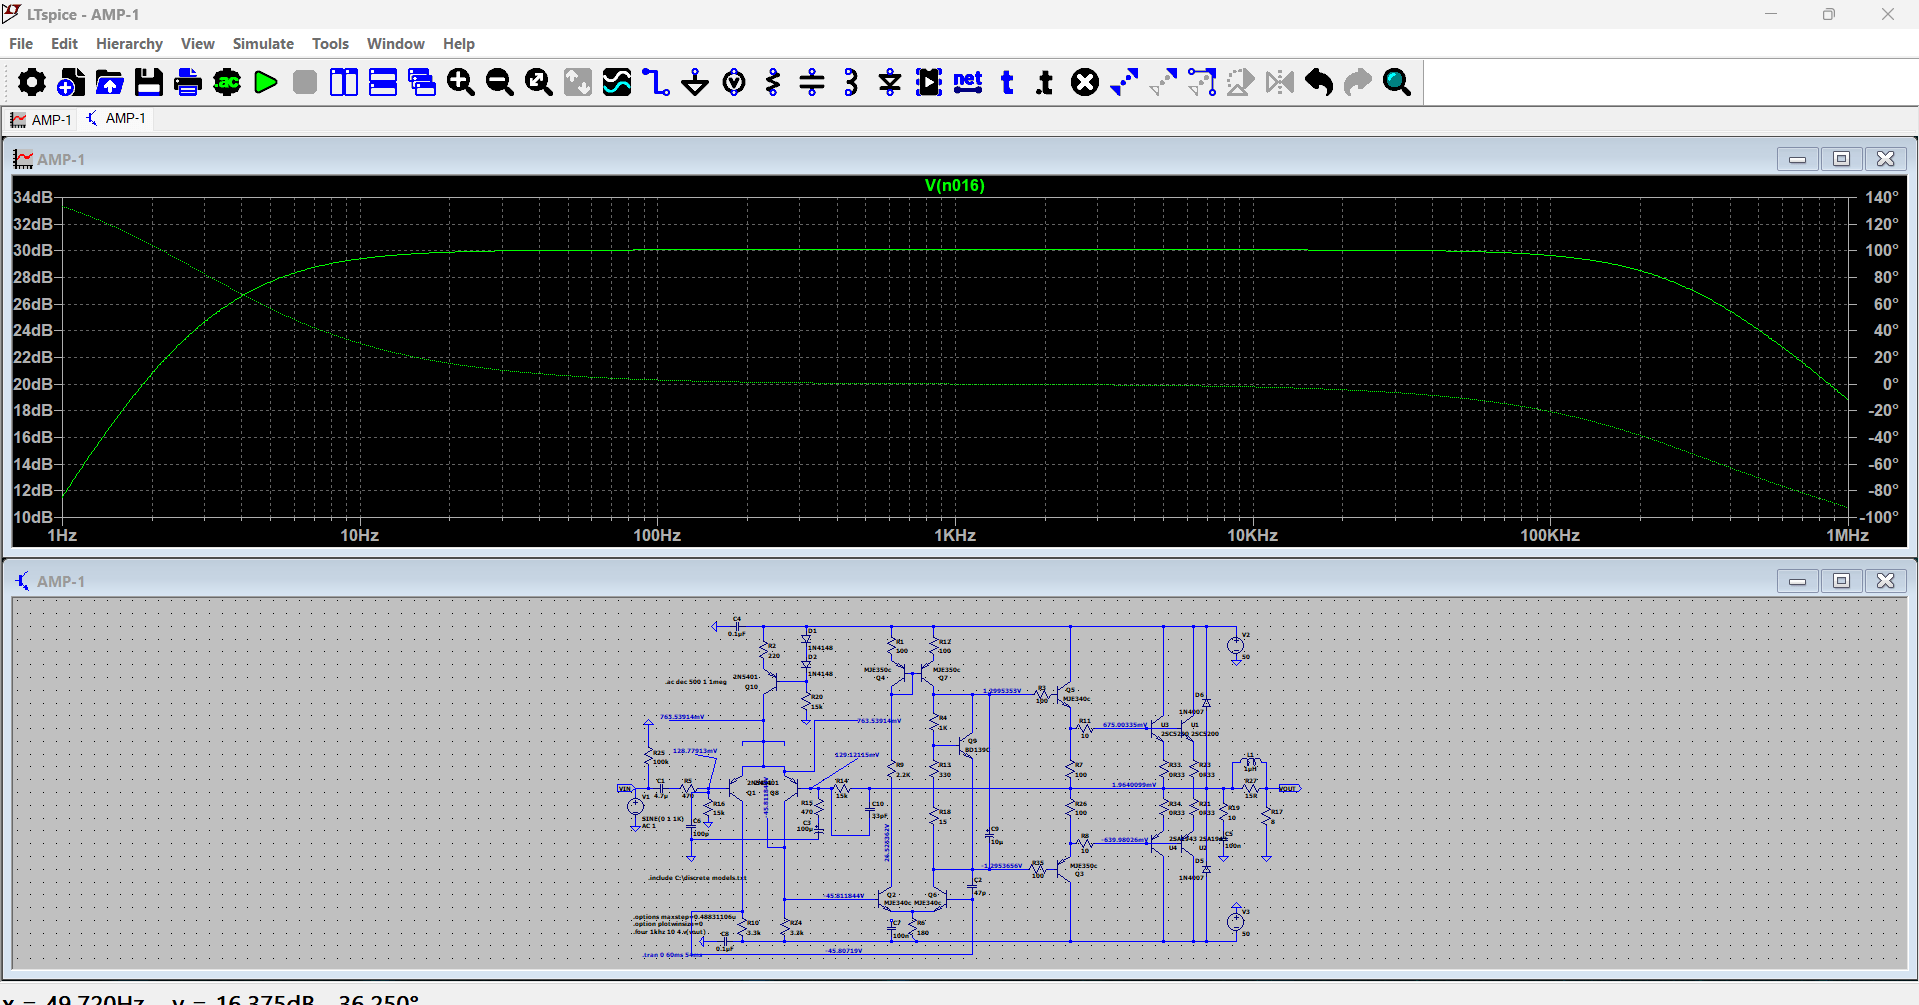Add a SPICE directive with the .t icon

pyautogui.click(x=1046, y=82)
